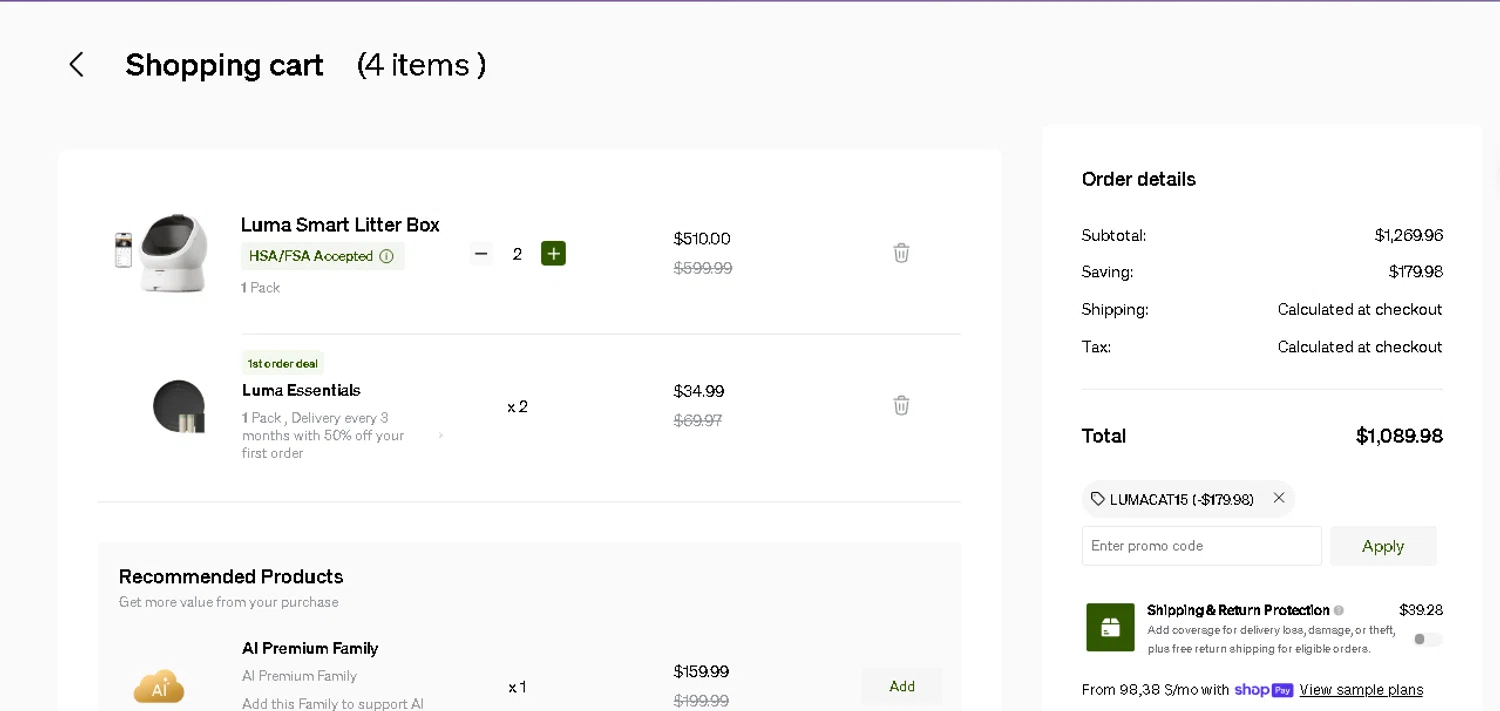Viewport: 1500px width, 711px height.
Task: Increase Luma Smart Litter Box quantity
Action: click(553, 254)
